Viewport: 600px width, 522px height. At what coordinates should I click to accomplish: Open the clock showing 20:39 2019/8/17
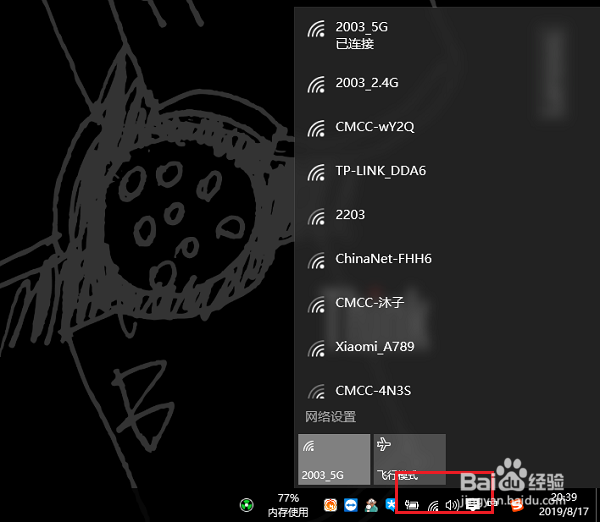tap(564, 504)
